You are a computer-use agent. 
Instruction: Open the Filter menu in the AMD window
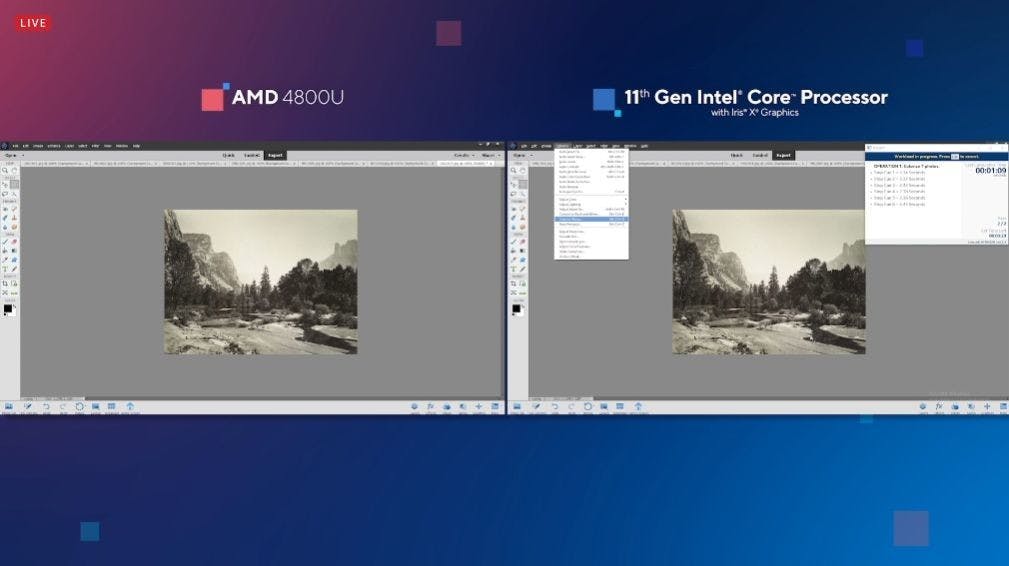[95, 145]
